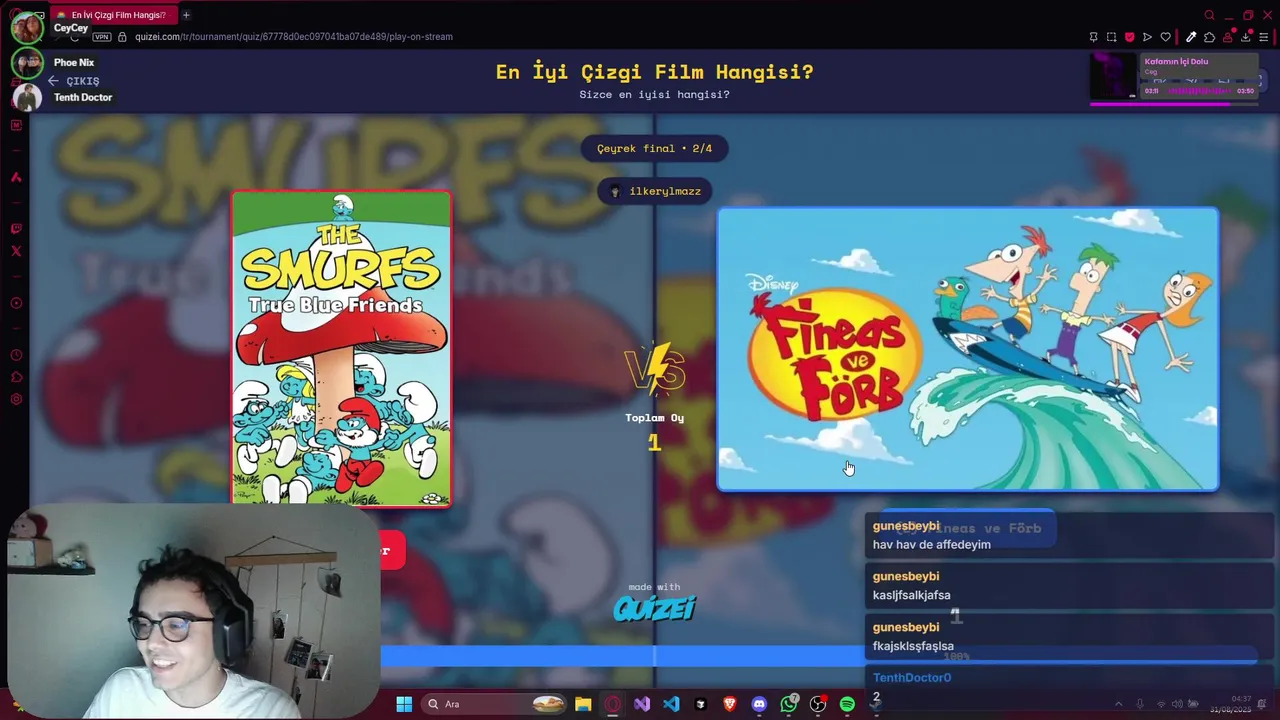Open the Easy Setup sliders icon
1280x720 pixels.
click(1263, 37)
